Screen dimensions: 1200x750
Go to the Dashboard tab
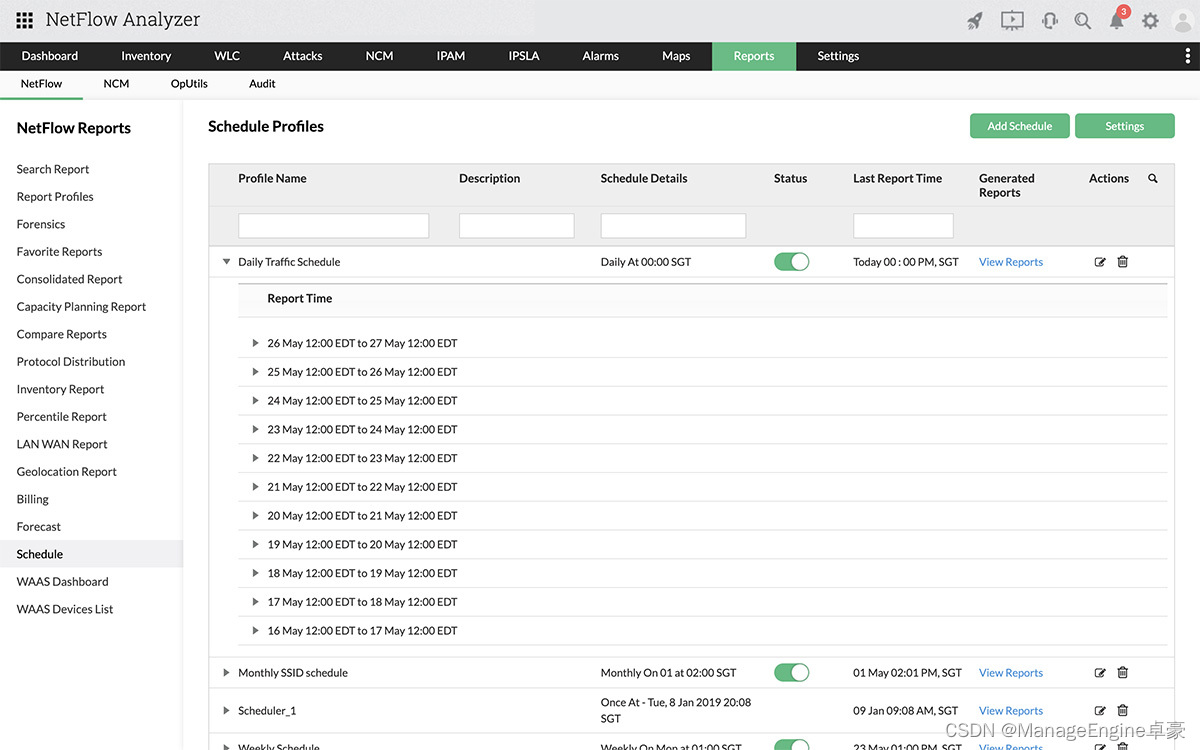pyautogui.click(x=50, y=56)
